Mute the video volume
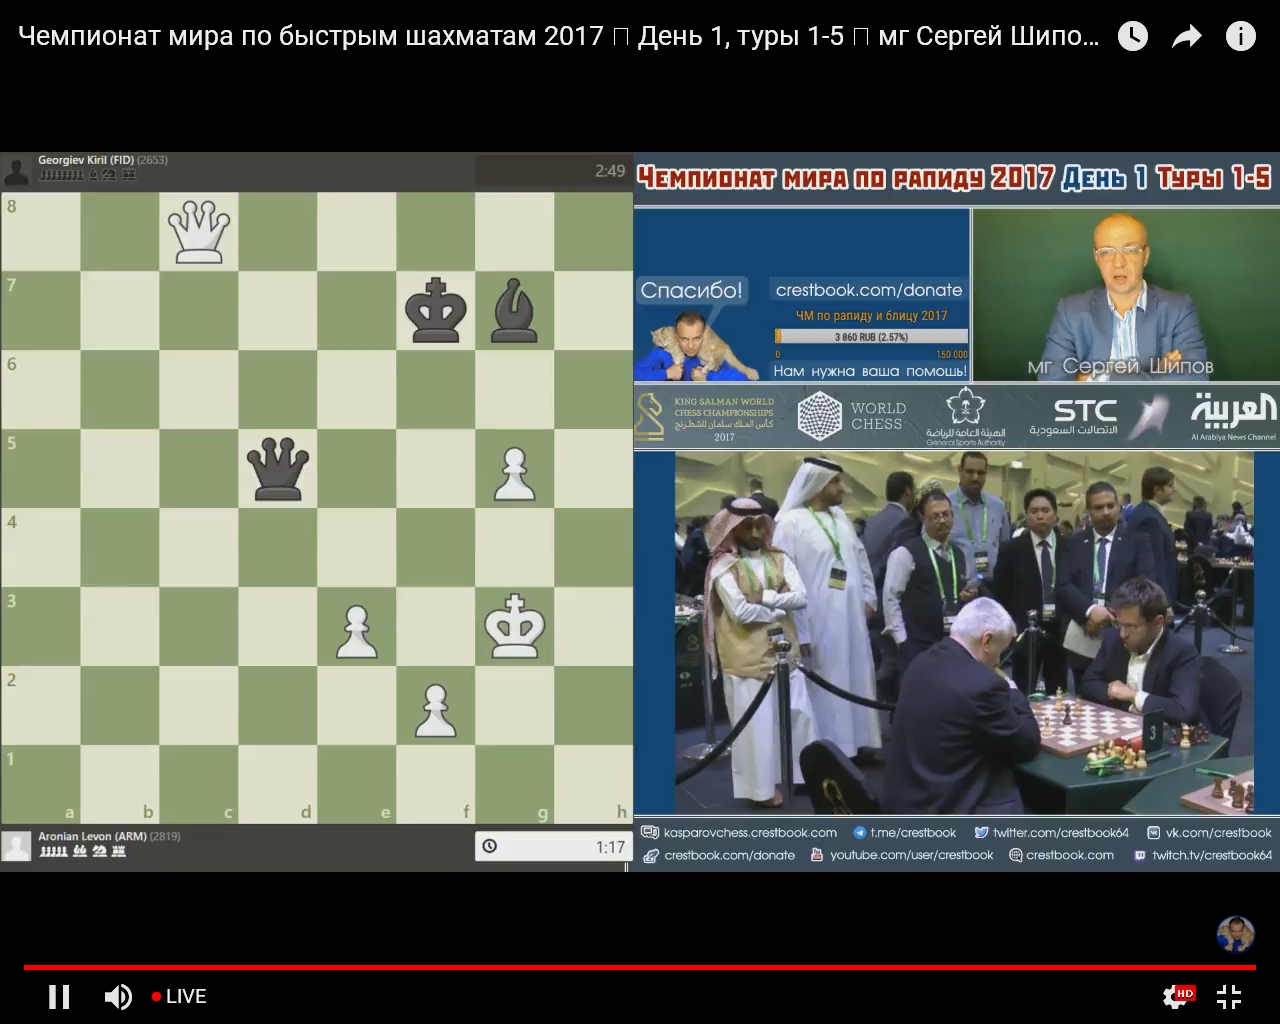This screenshot has height=1024, width=1280. (118, 996)
